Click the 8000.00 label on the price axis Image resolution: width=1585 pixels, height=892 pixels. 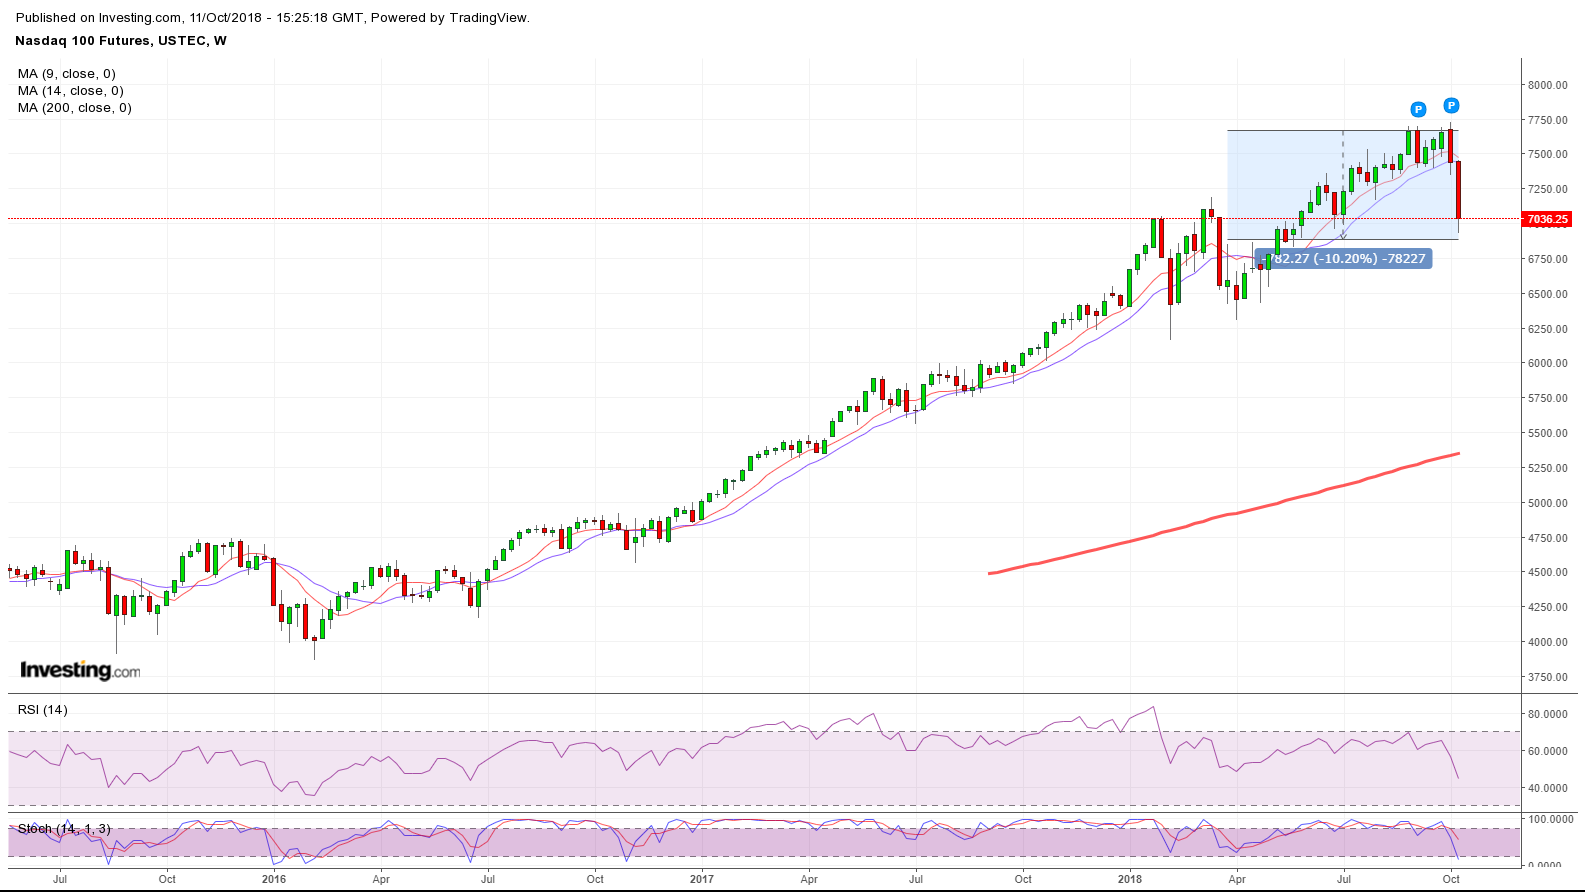pos(1547,85)
